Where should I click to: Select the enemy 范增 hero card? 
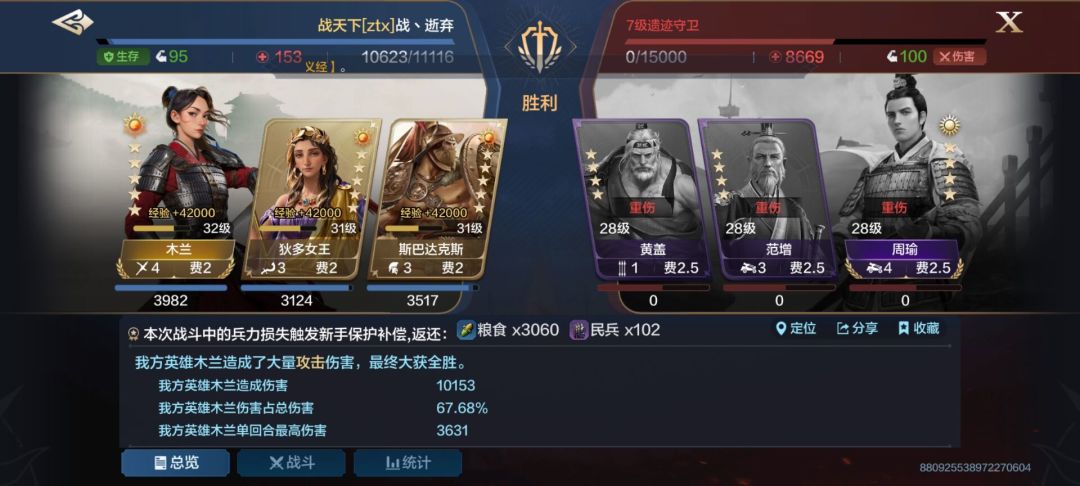[770, 200]
